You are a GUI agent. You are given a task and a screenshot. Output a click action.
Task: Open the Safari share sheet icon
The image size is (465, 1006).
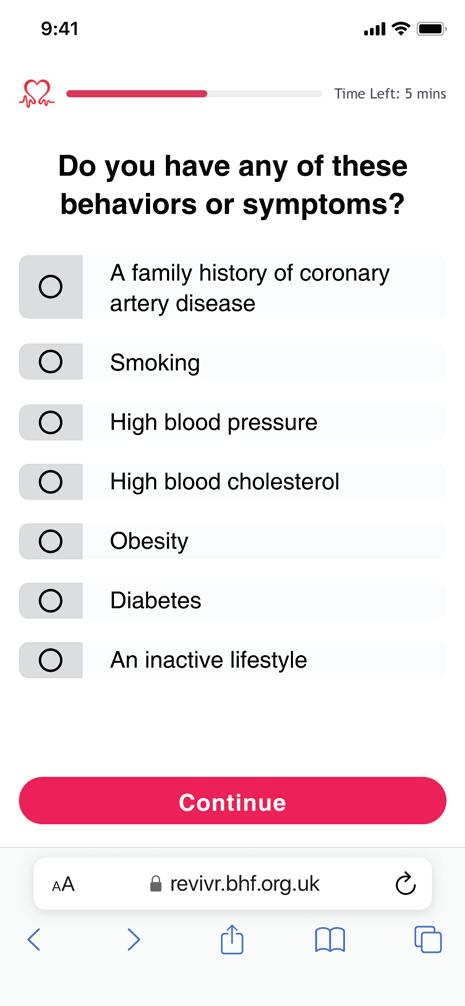[232, 939]
